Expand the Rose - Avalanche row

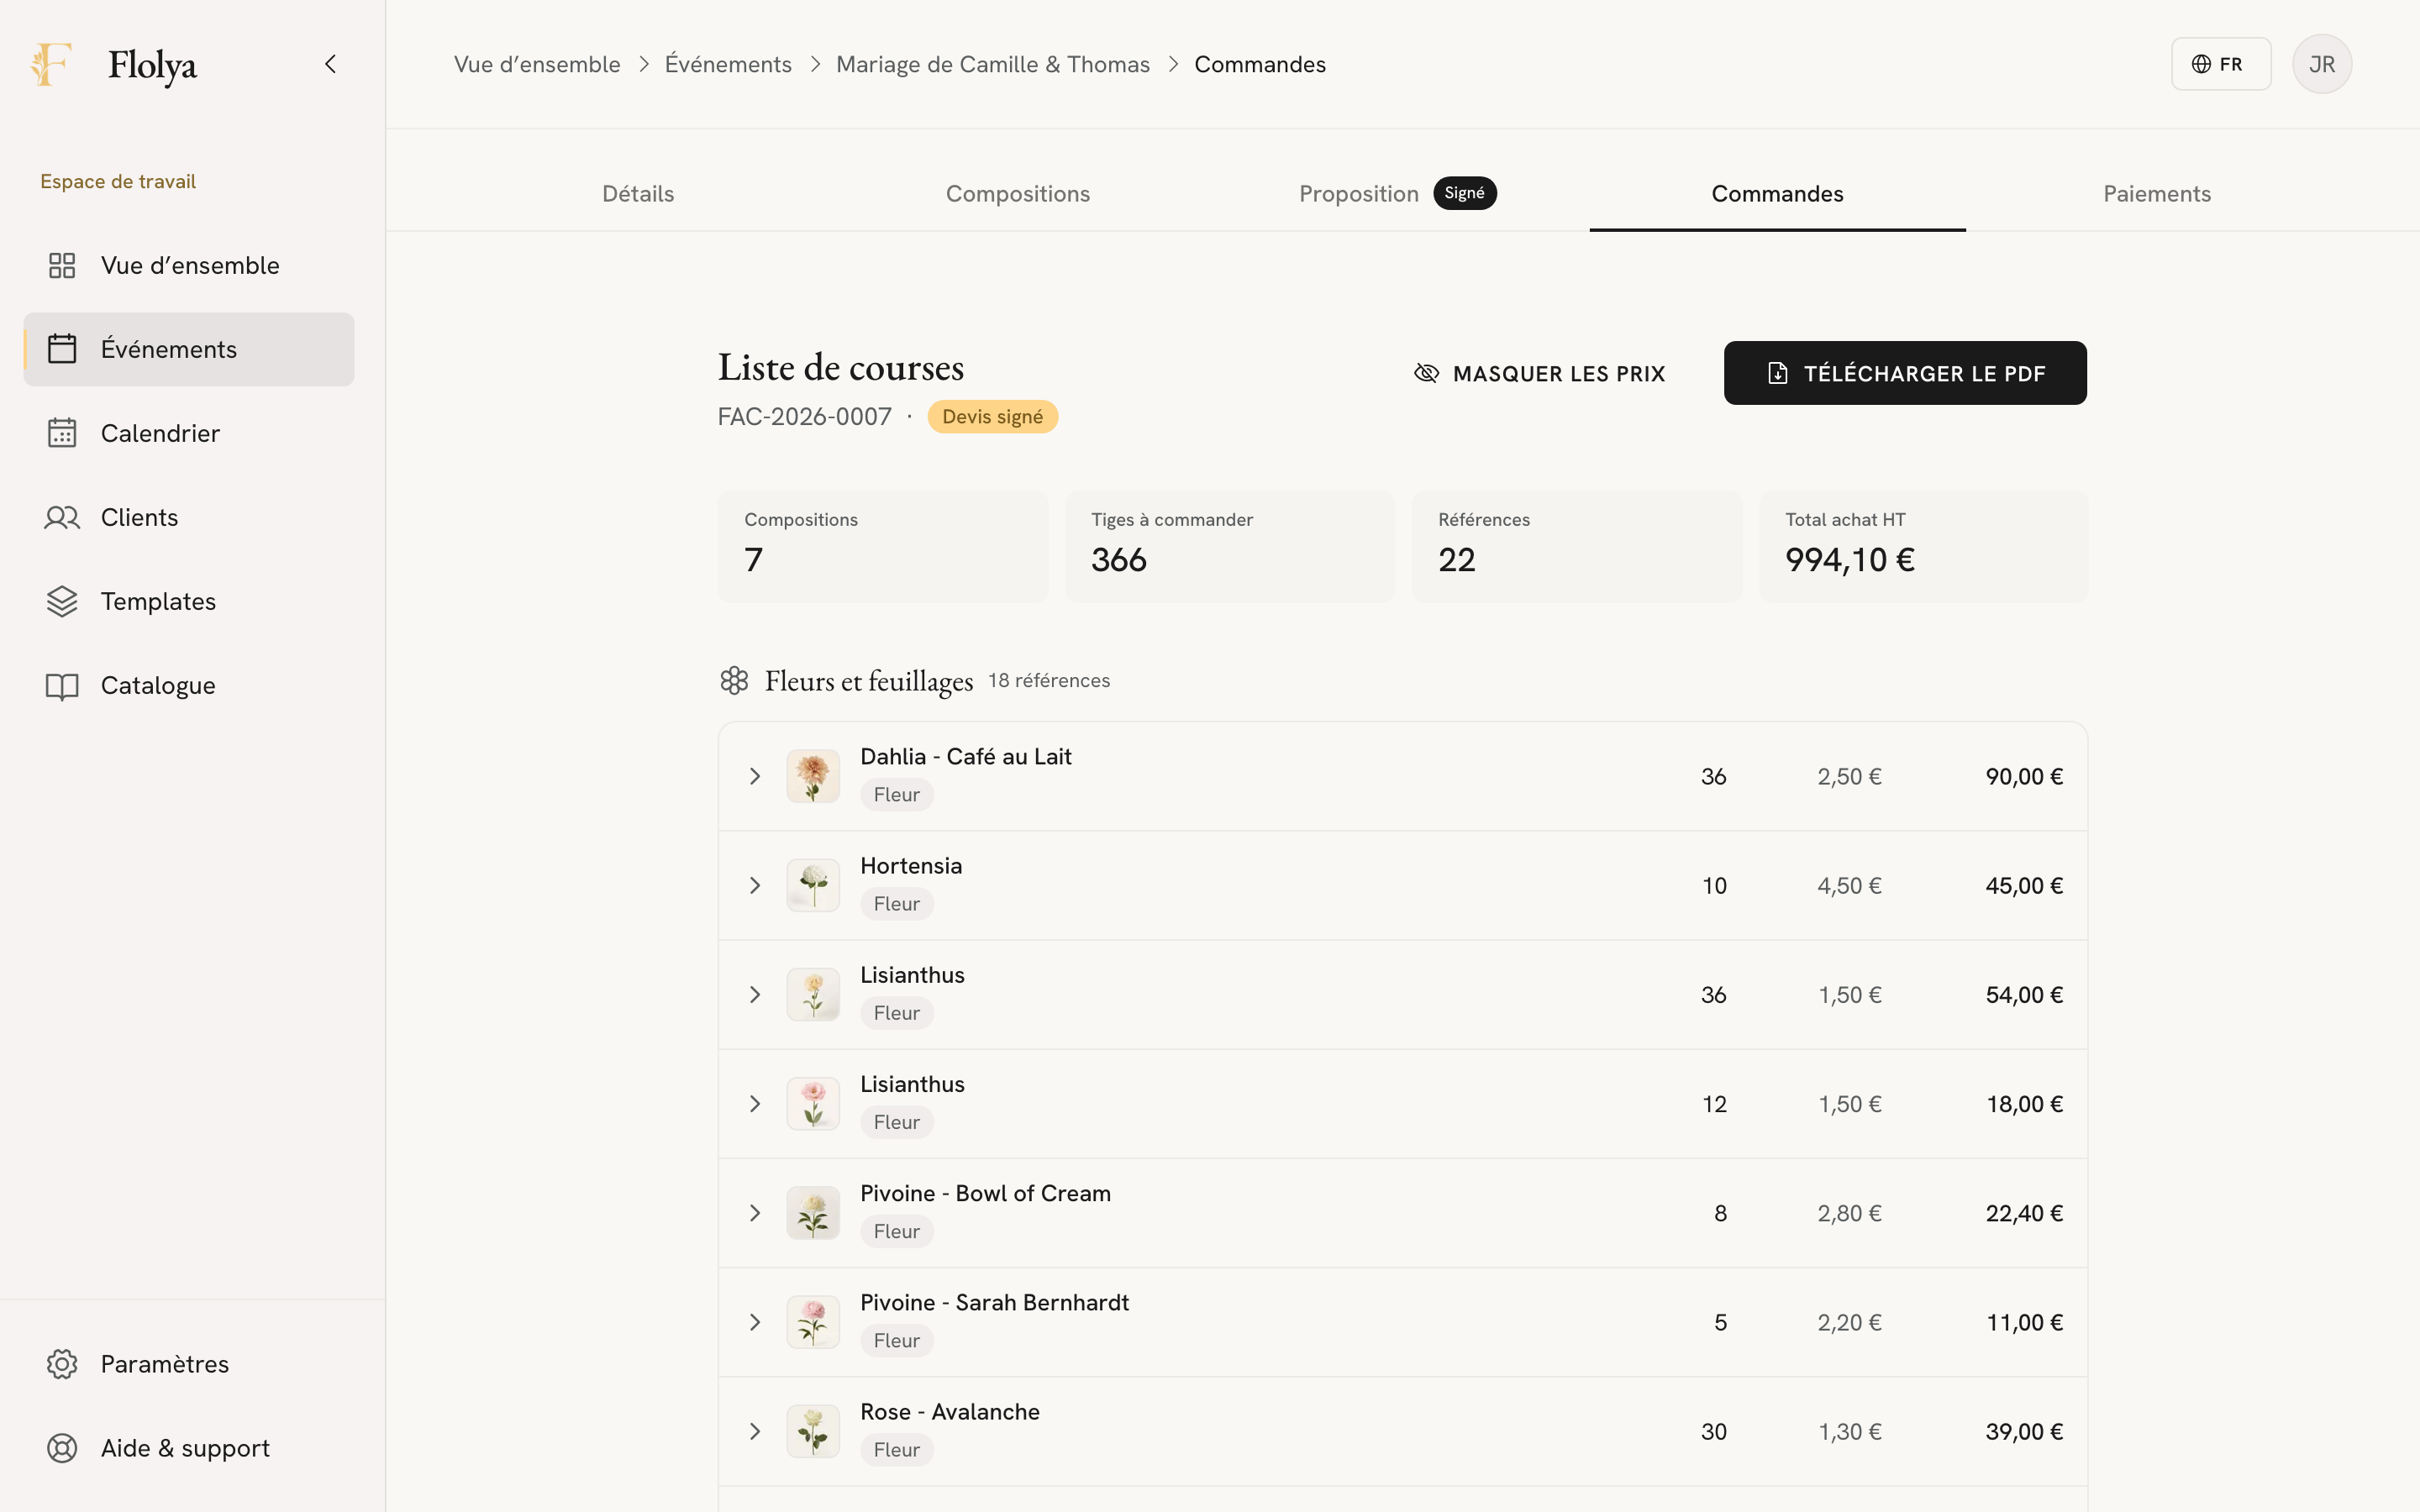[x=755, y=1431]
